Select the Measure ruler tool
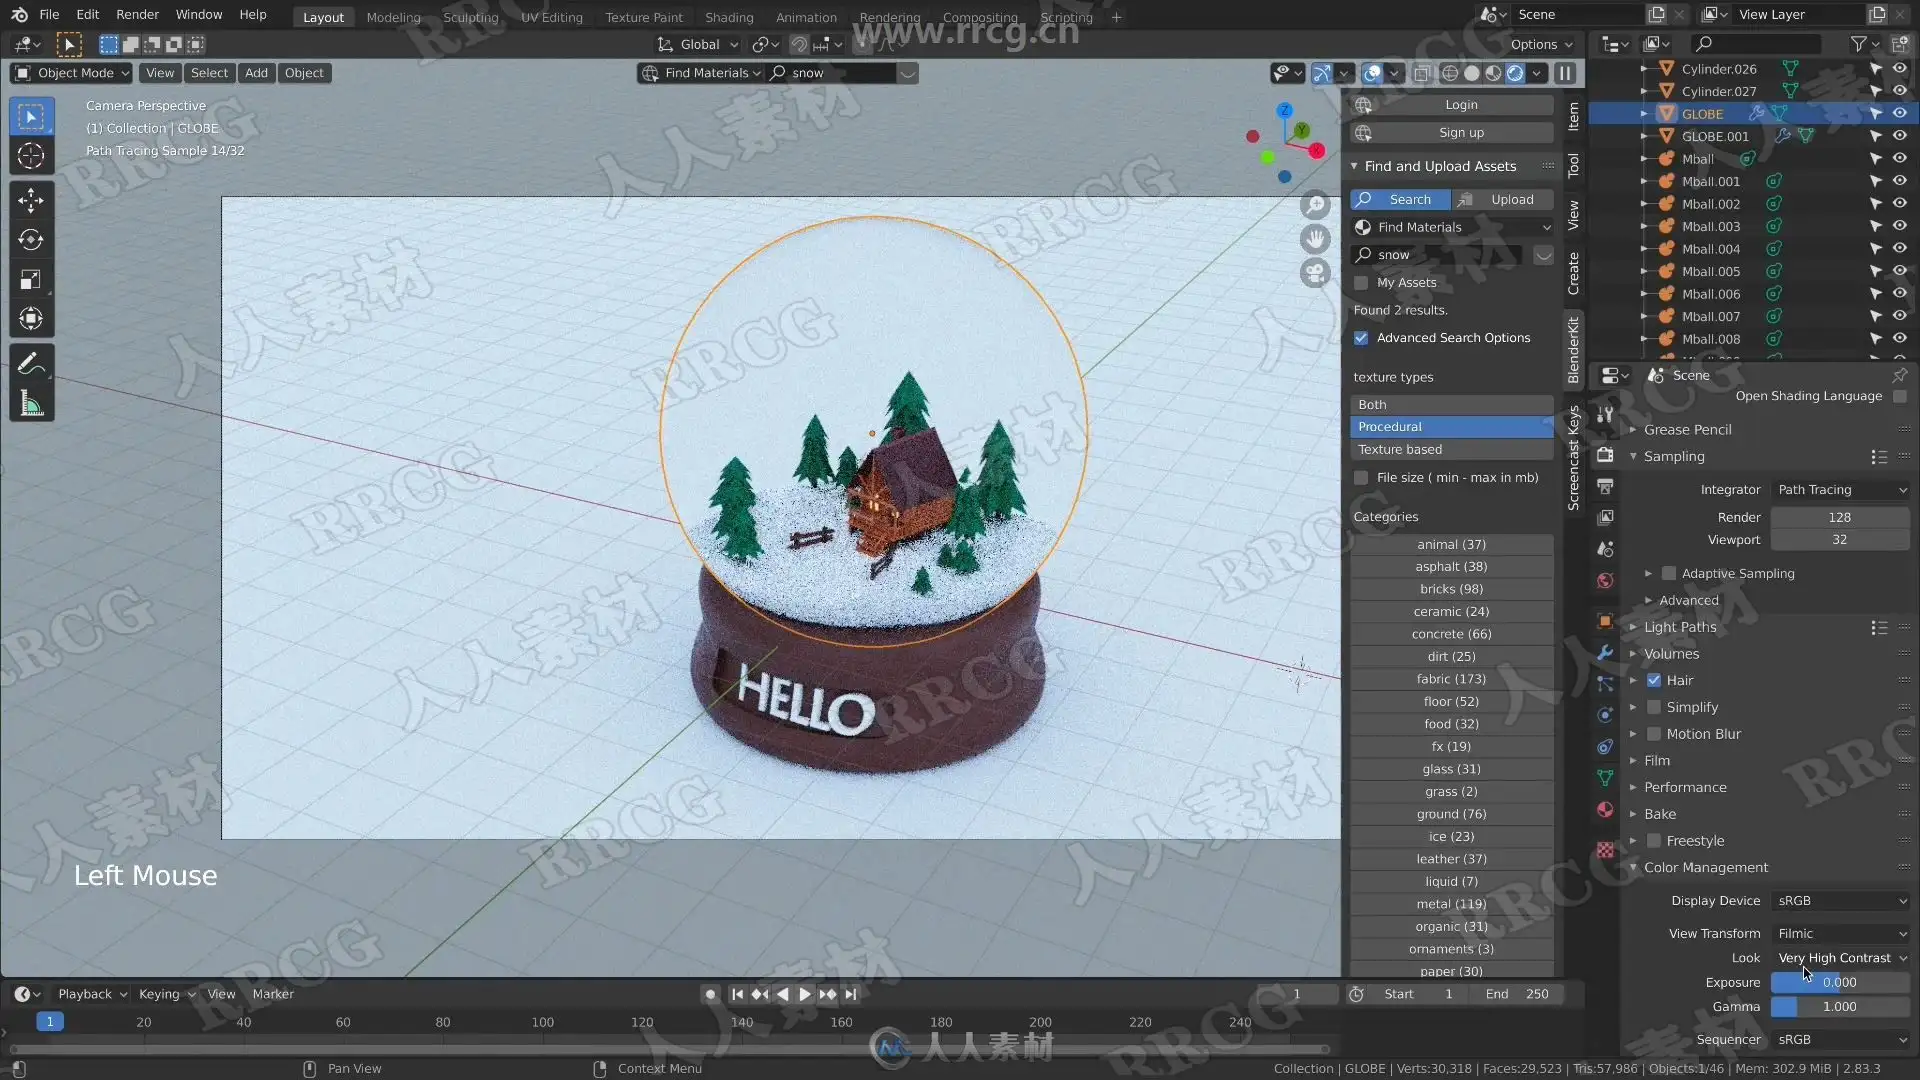 (x=31, y=404)
